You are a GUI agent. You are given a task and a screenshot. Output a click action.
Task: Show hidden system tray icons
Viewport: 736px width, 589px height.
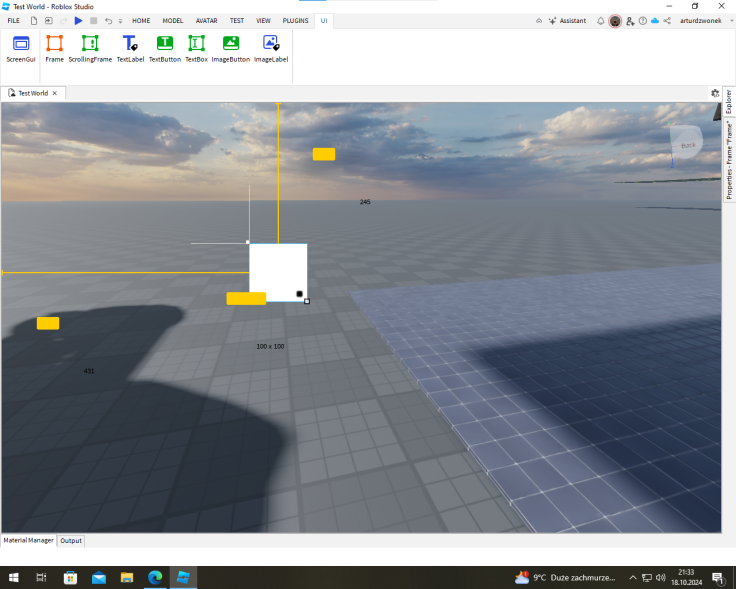(632, 578)
